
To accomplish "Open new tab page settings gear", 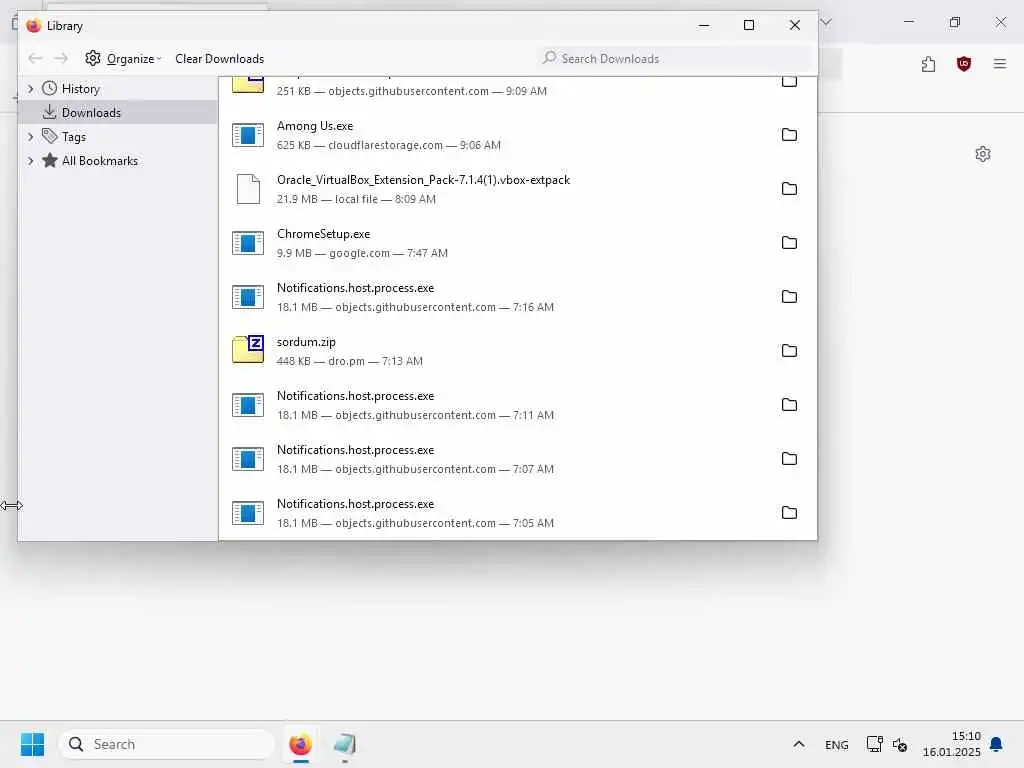I will click(x=983, y=154).
